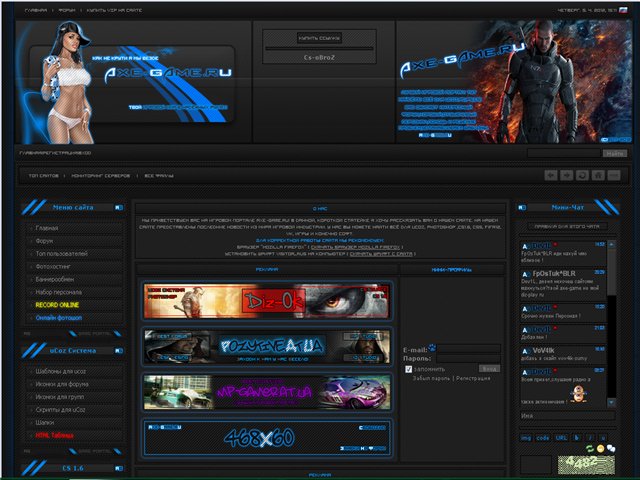Open Купить VIP на сайте menu item
This screenshot has width=640, height=480.
point(114,10)
